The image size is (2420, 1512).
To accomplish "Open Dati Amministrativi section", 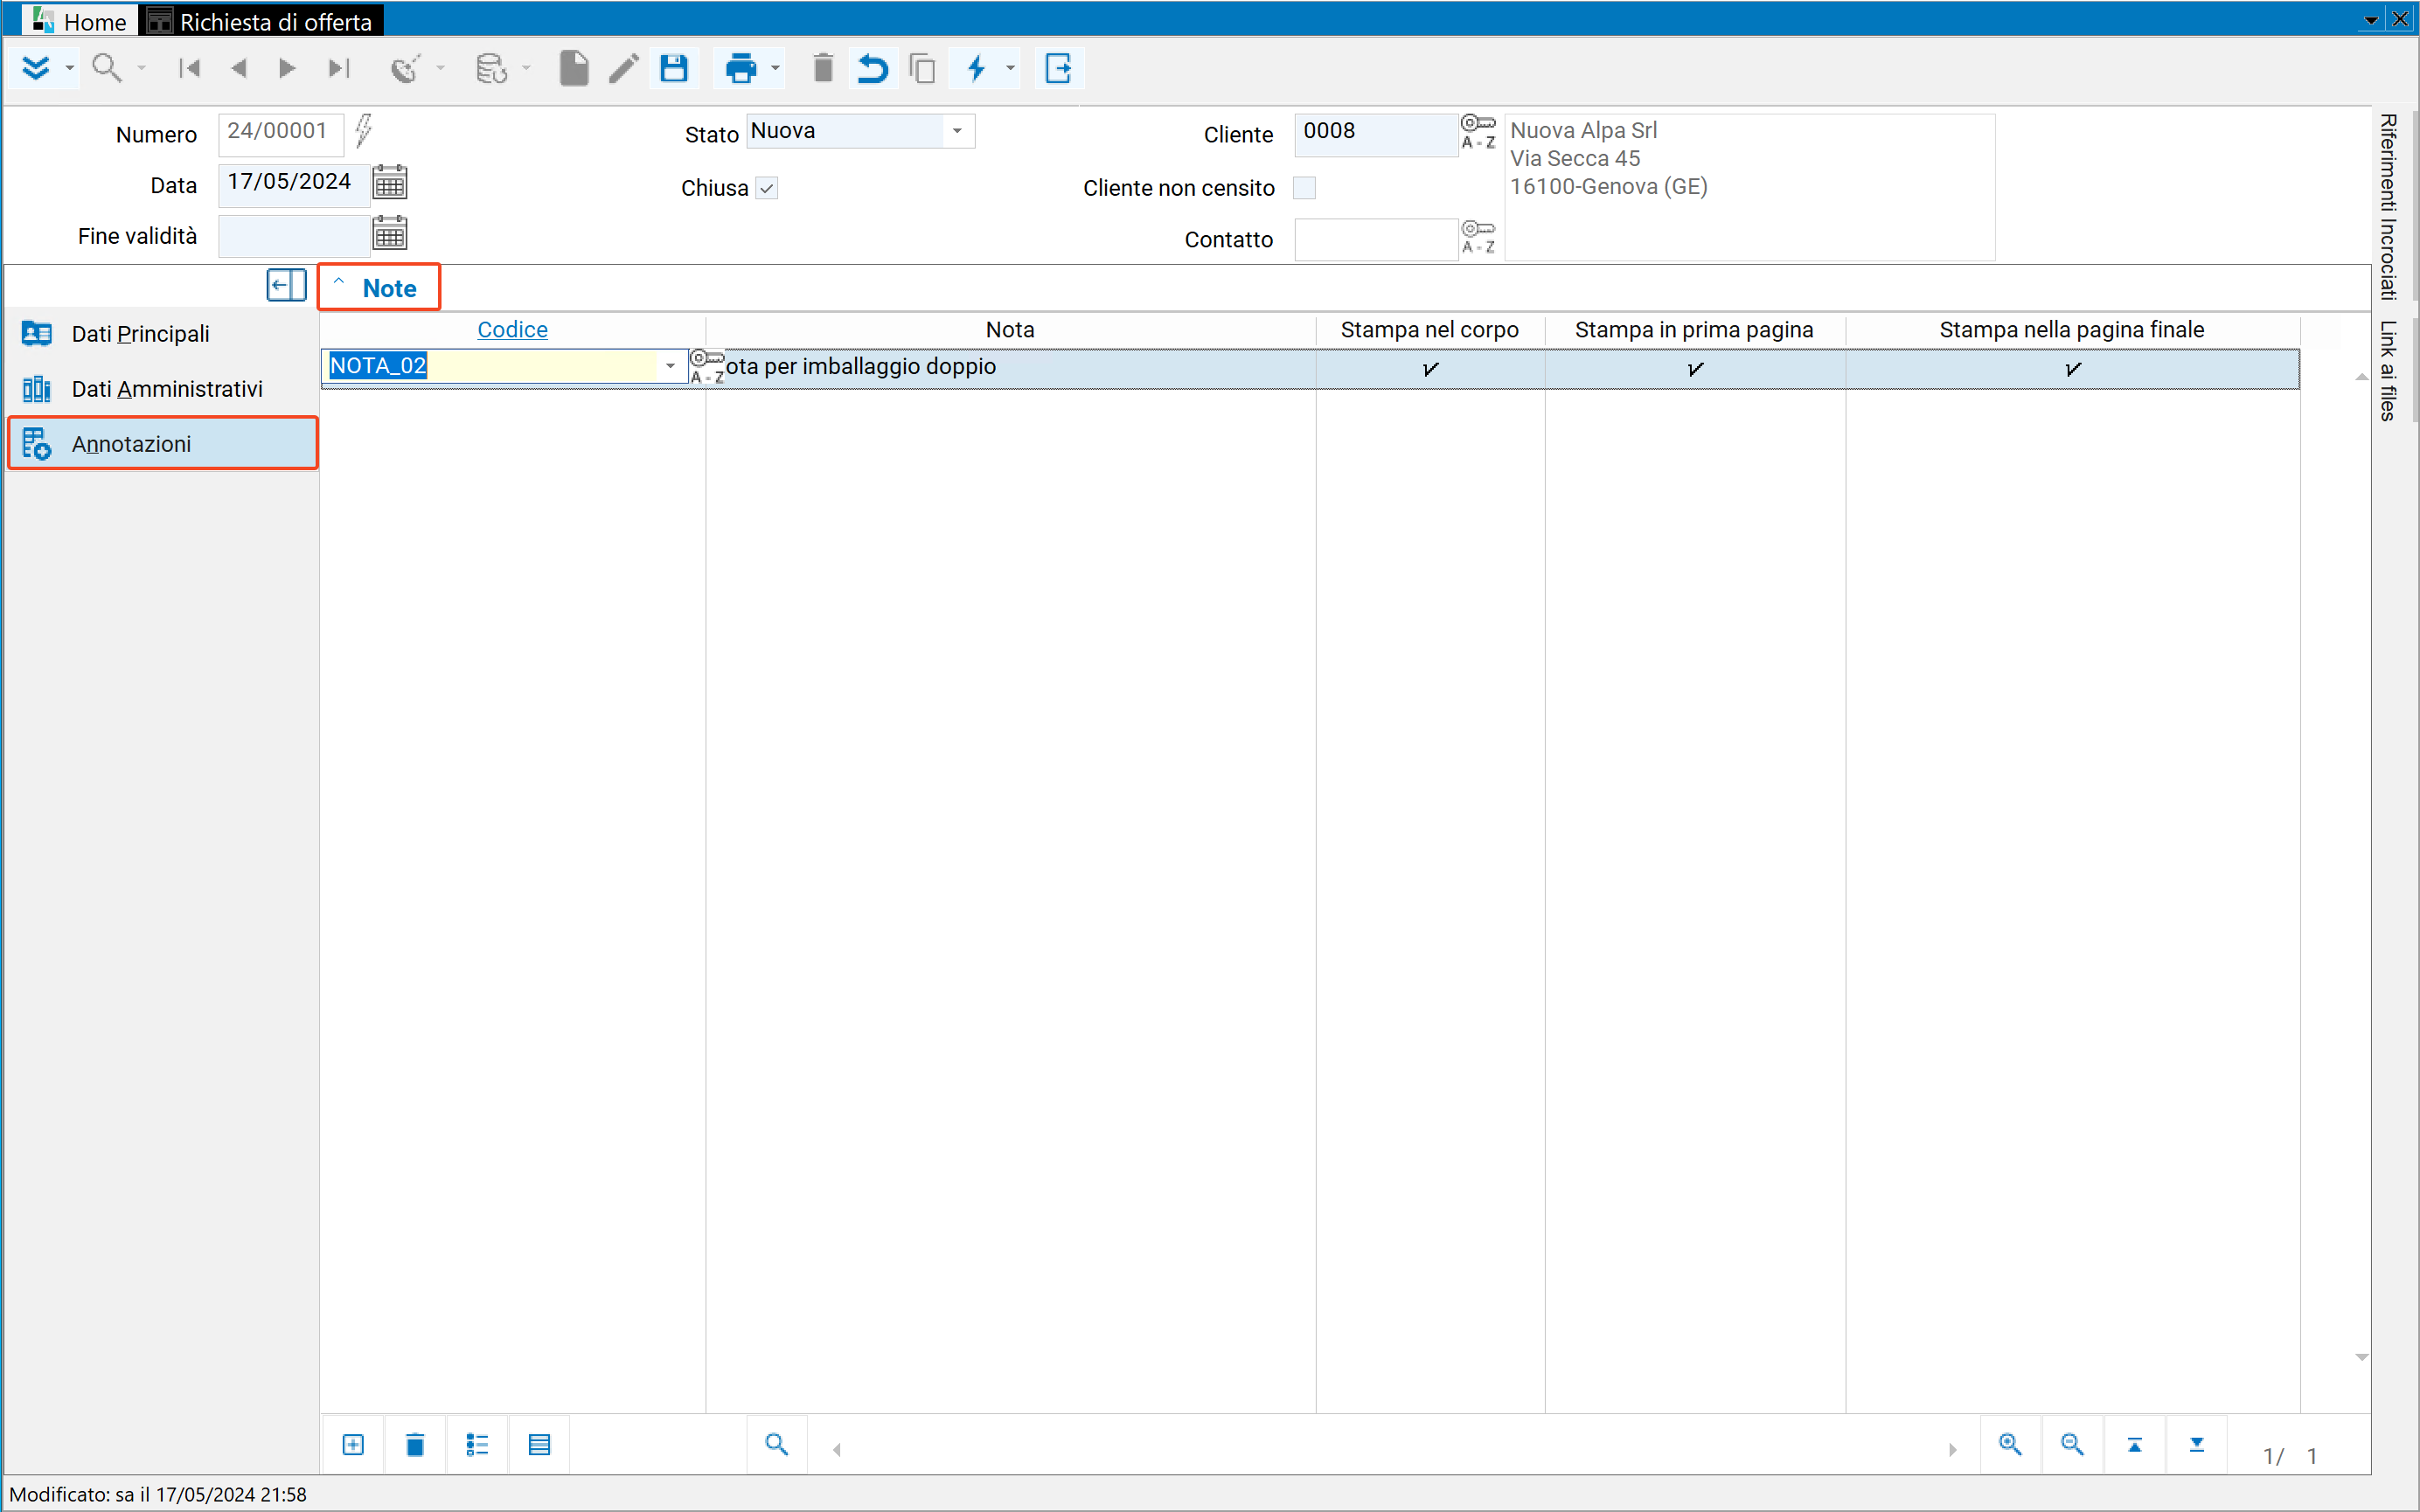I will [x=162, y=389].
